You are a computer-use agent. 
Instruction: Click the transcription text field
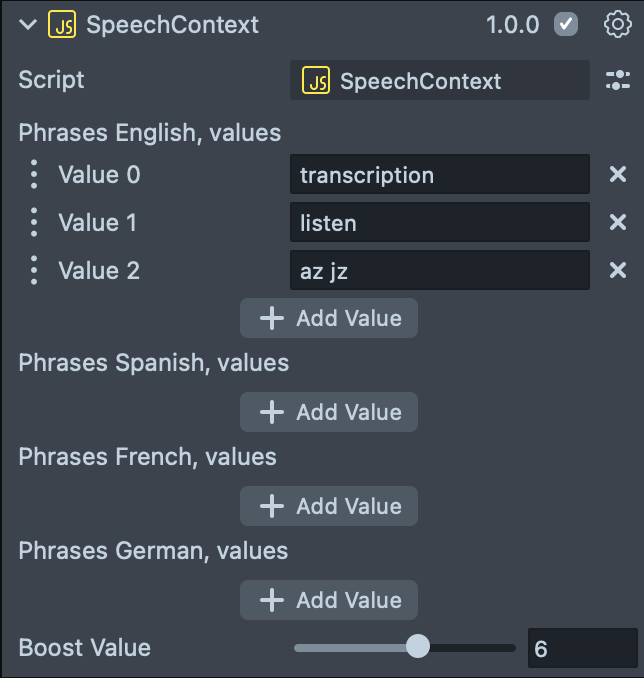click(439, 175)
